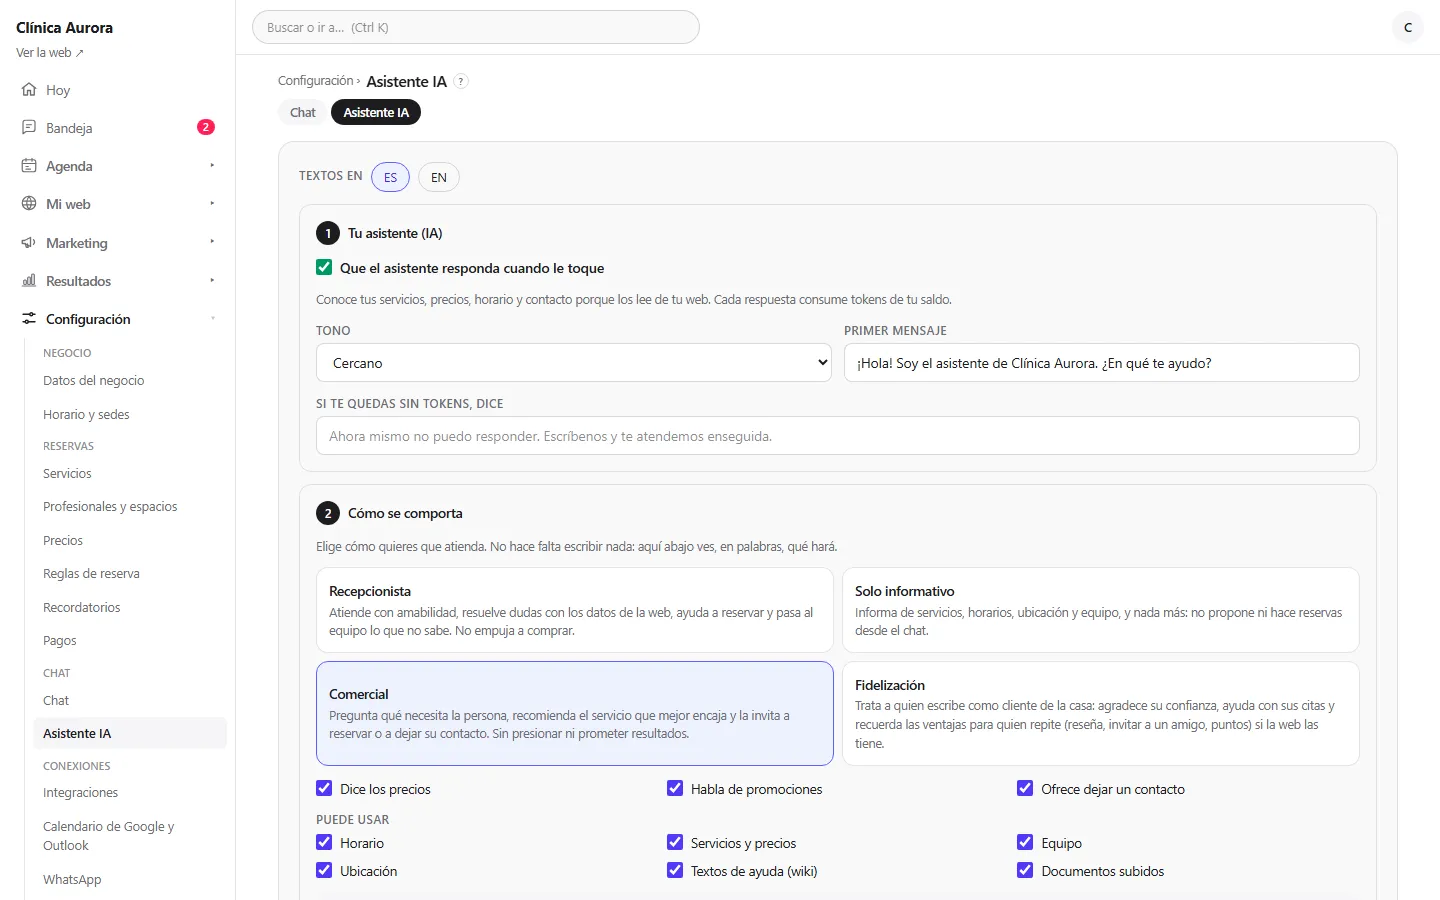Screen dimensions: 1440x900
Task: Click the out-of-tokens message field
Action: [x=838, y=436]
